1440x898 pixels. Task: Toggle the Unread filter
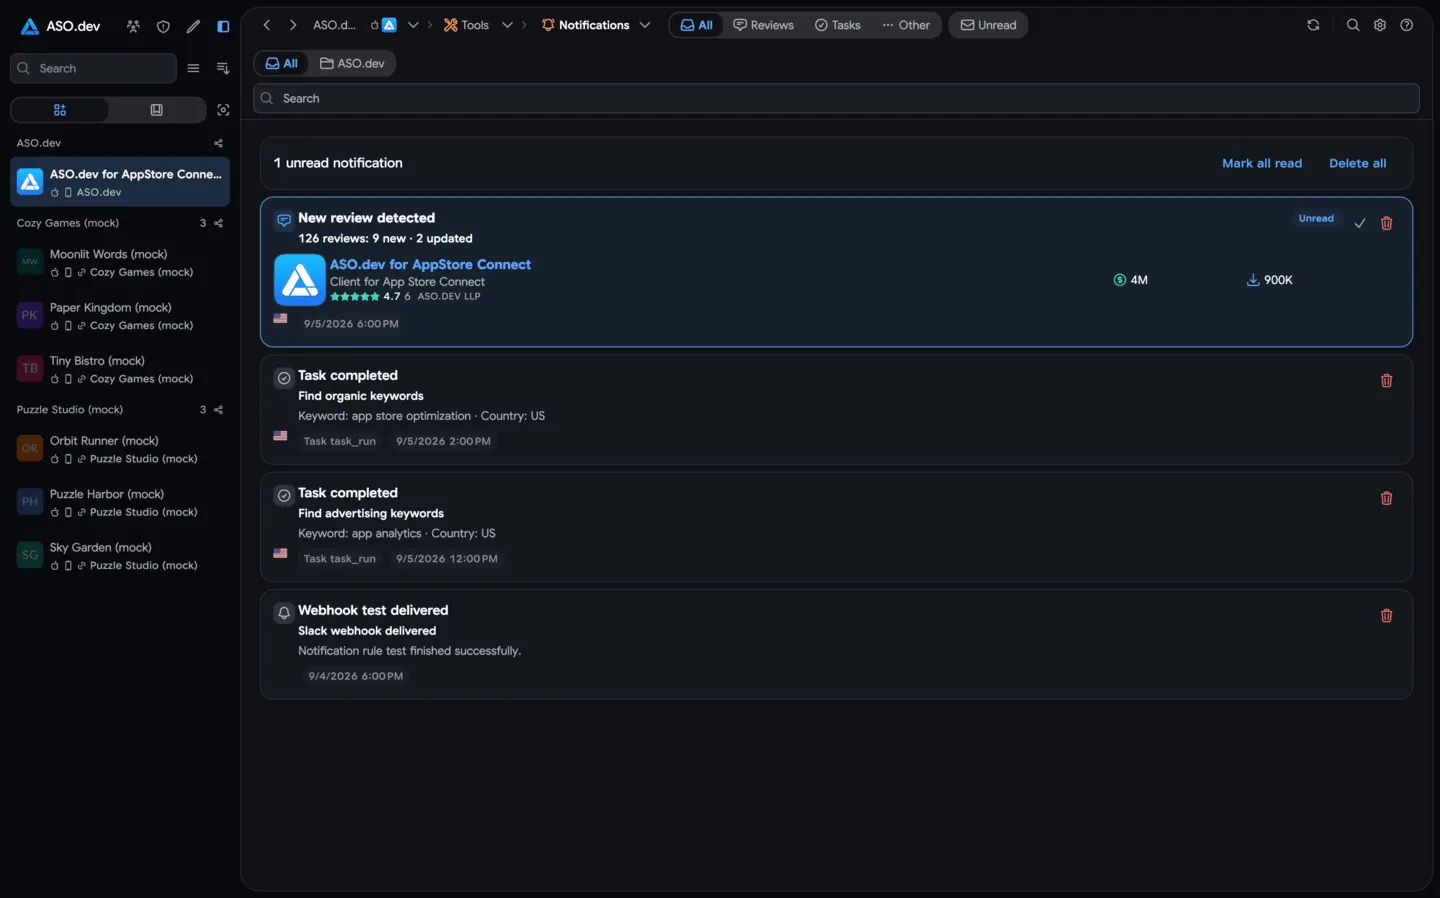click(x=988, y=25)
